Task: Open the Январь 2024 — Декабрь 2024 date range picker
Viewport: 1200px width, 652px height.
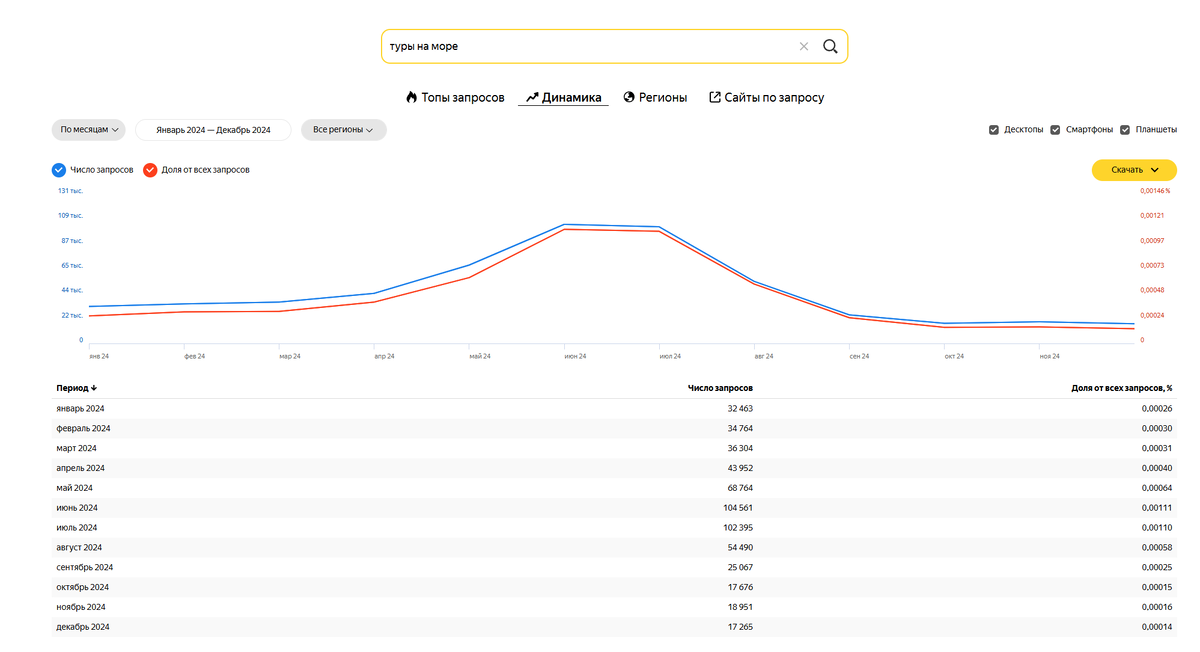Action: (x=213, y=130)
